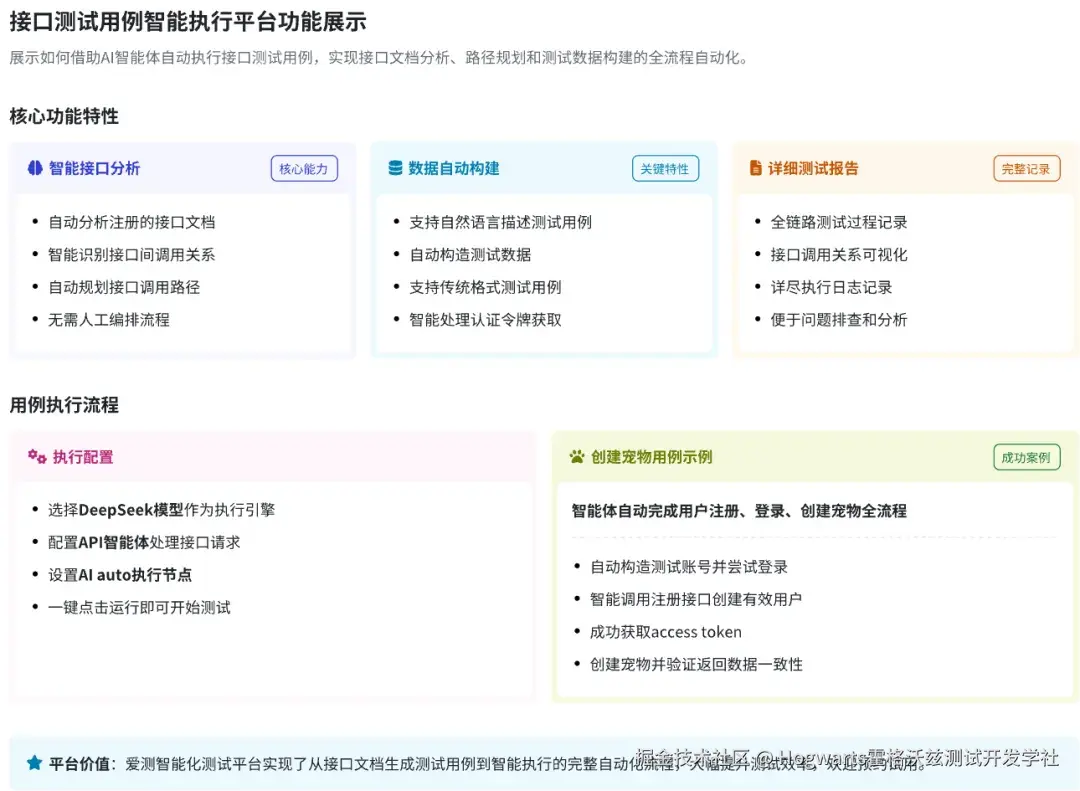Screen dimensions: 1080x791
Task: Select the database icon next to 数据自动构建
Action: [x=394, y=168]
